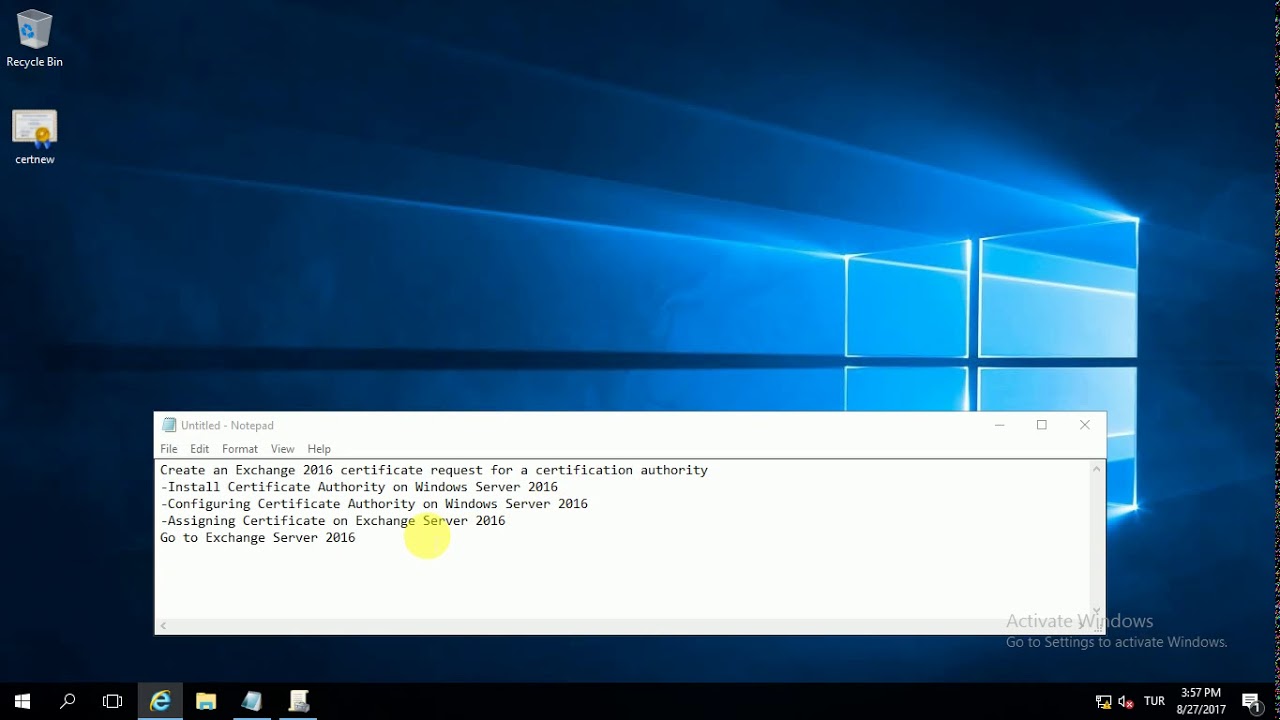Open taskbar search magnifier
The width and height of the screenshot is (1280, 720).
click(x=67, y=701)
